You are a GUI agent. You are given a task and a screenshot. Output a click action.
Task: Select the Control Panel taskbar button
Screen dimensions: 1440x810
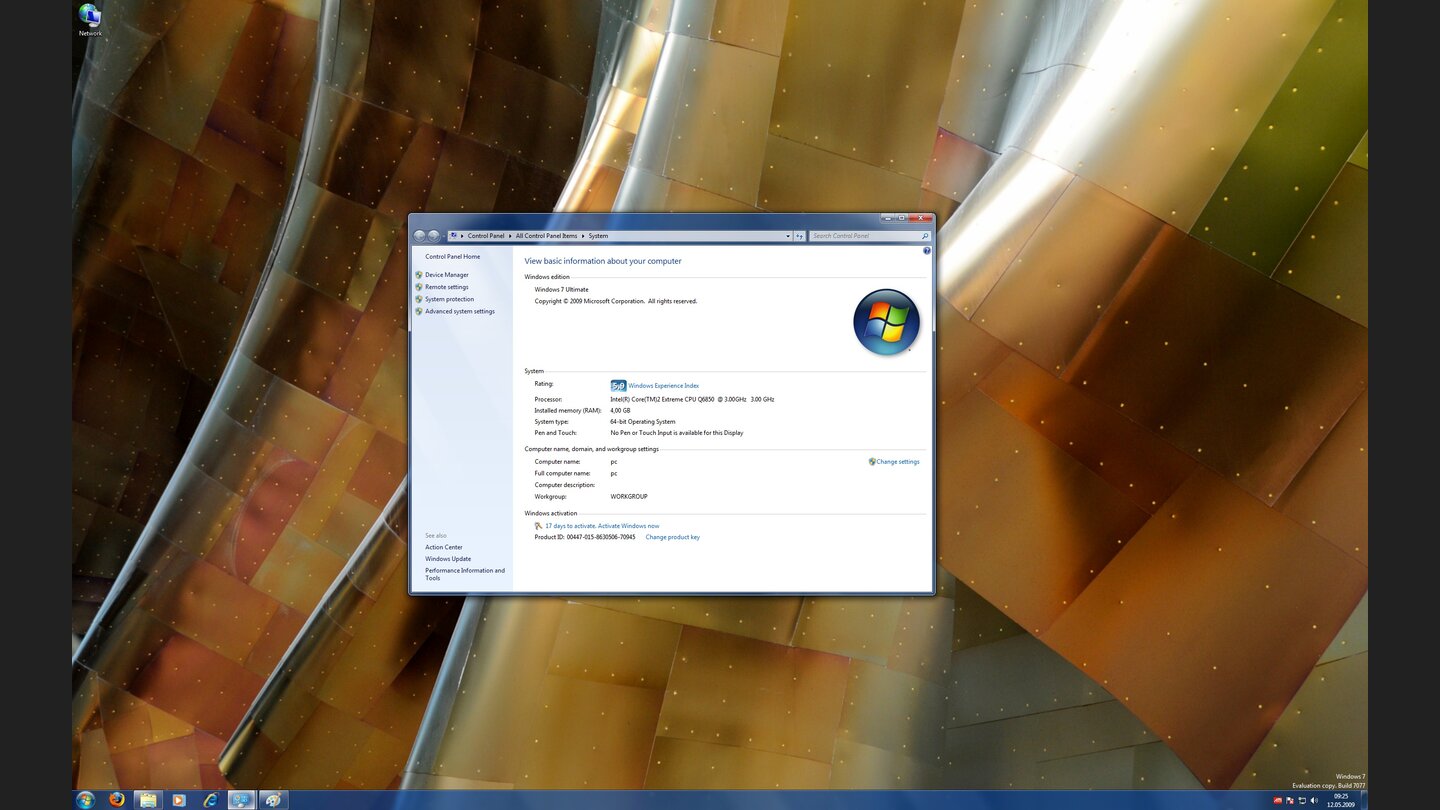click(x=241, y=800)
